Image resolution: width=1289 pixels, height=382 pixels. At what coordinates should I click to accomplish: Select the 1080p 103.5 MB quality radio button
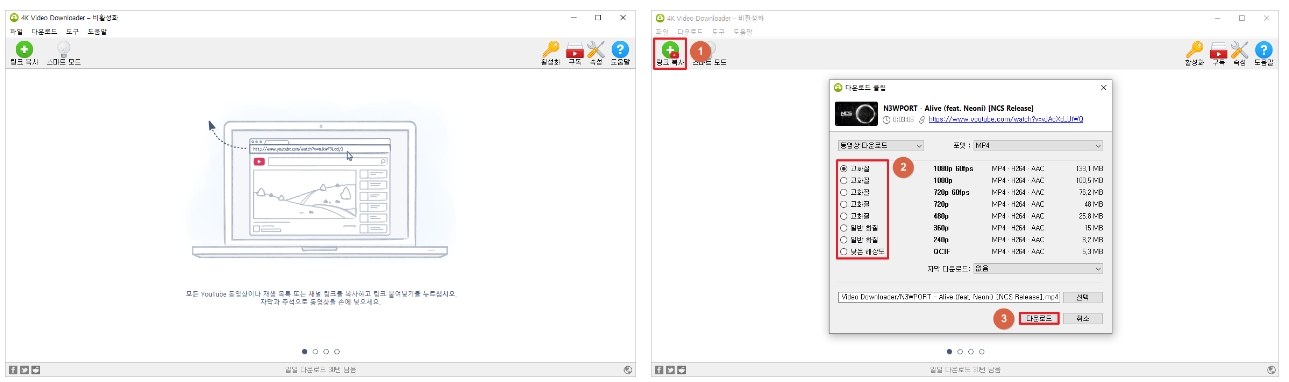[845, 180]
